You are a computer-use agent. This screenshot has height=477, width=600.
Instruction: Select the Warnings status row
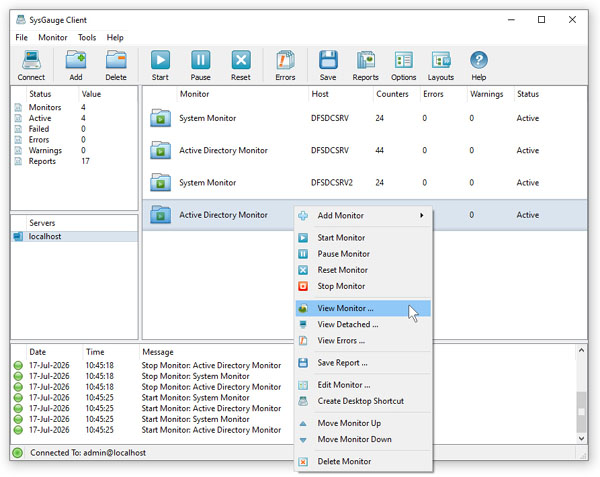coord(74,150)
